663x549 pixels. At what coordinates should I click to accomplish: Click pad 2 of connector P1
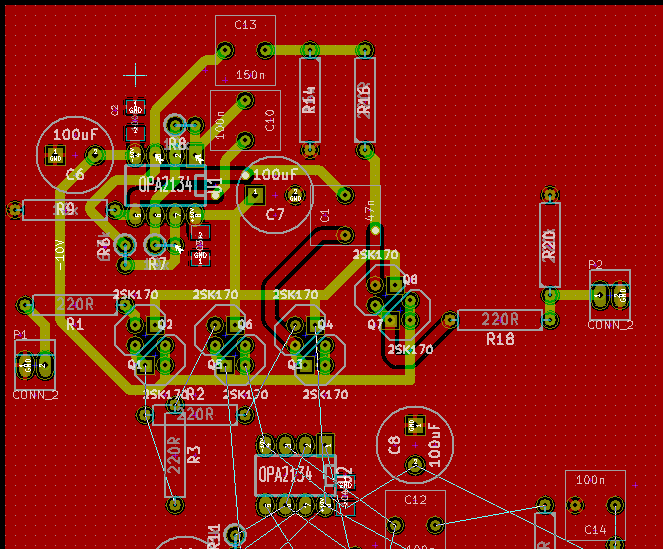44,365
